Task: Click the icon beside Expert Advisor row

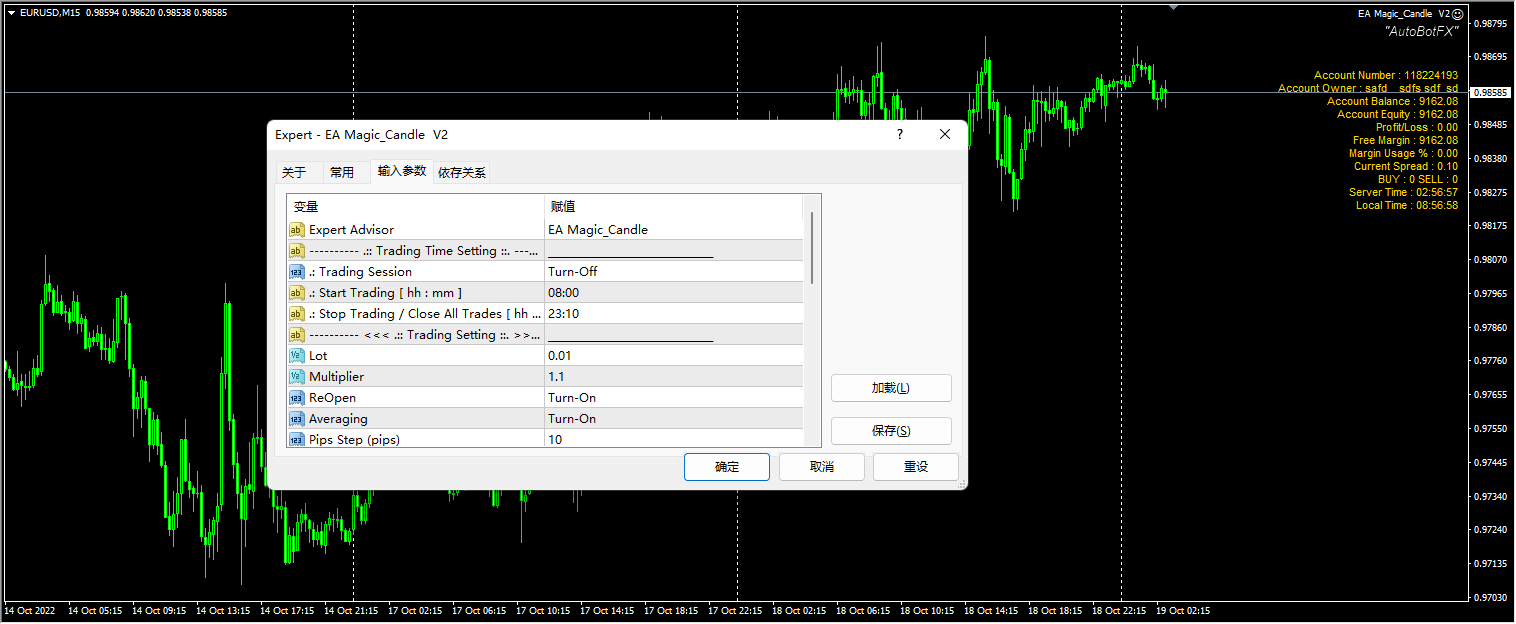Action: pos(296,230)
